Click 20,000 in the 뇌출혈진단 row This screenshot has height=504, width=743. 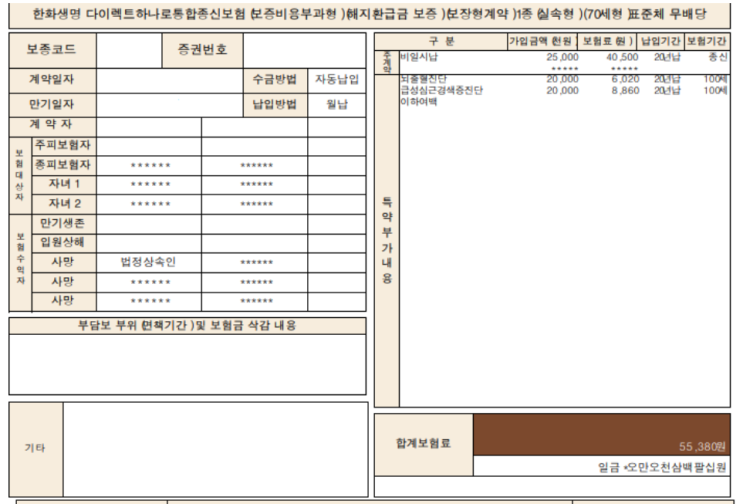tap(562, 79)
